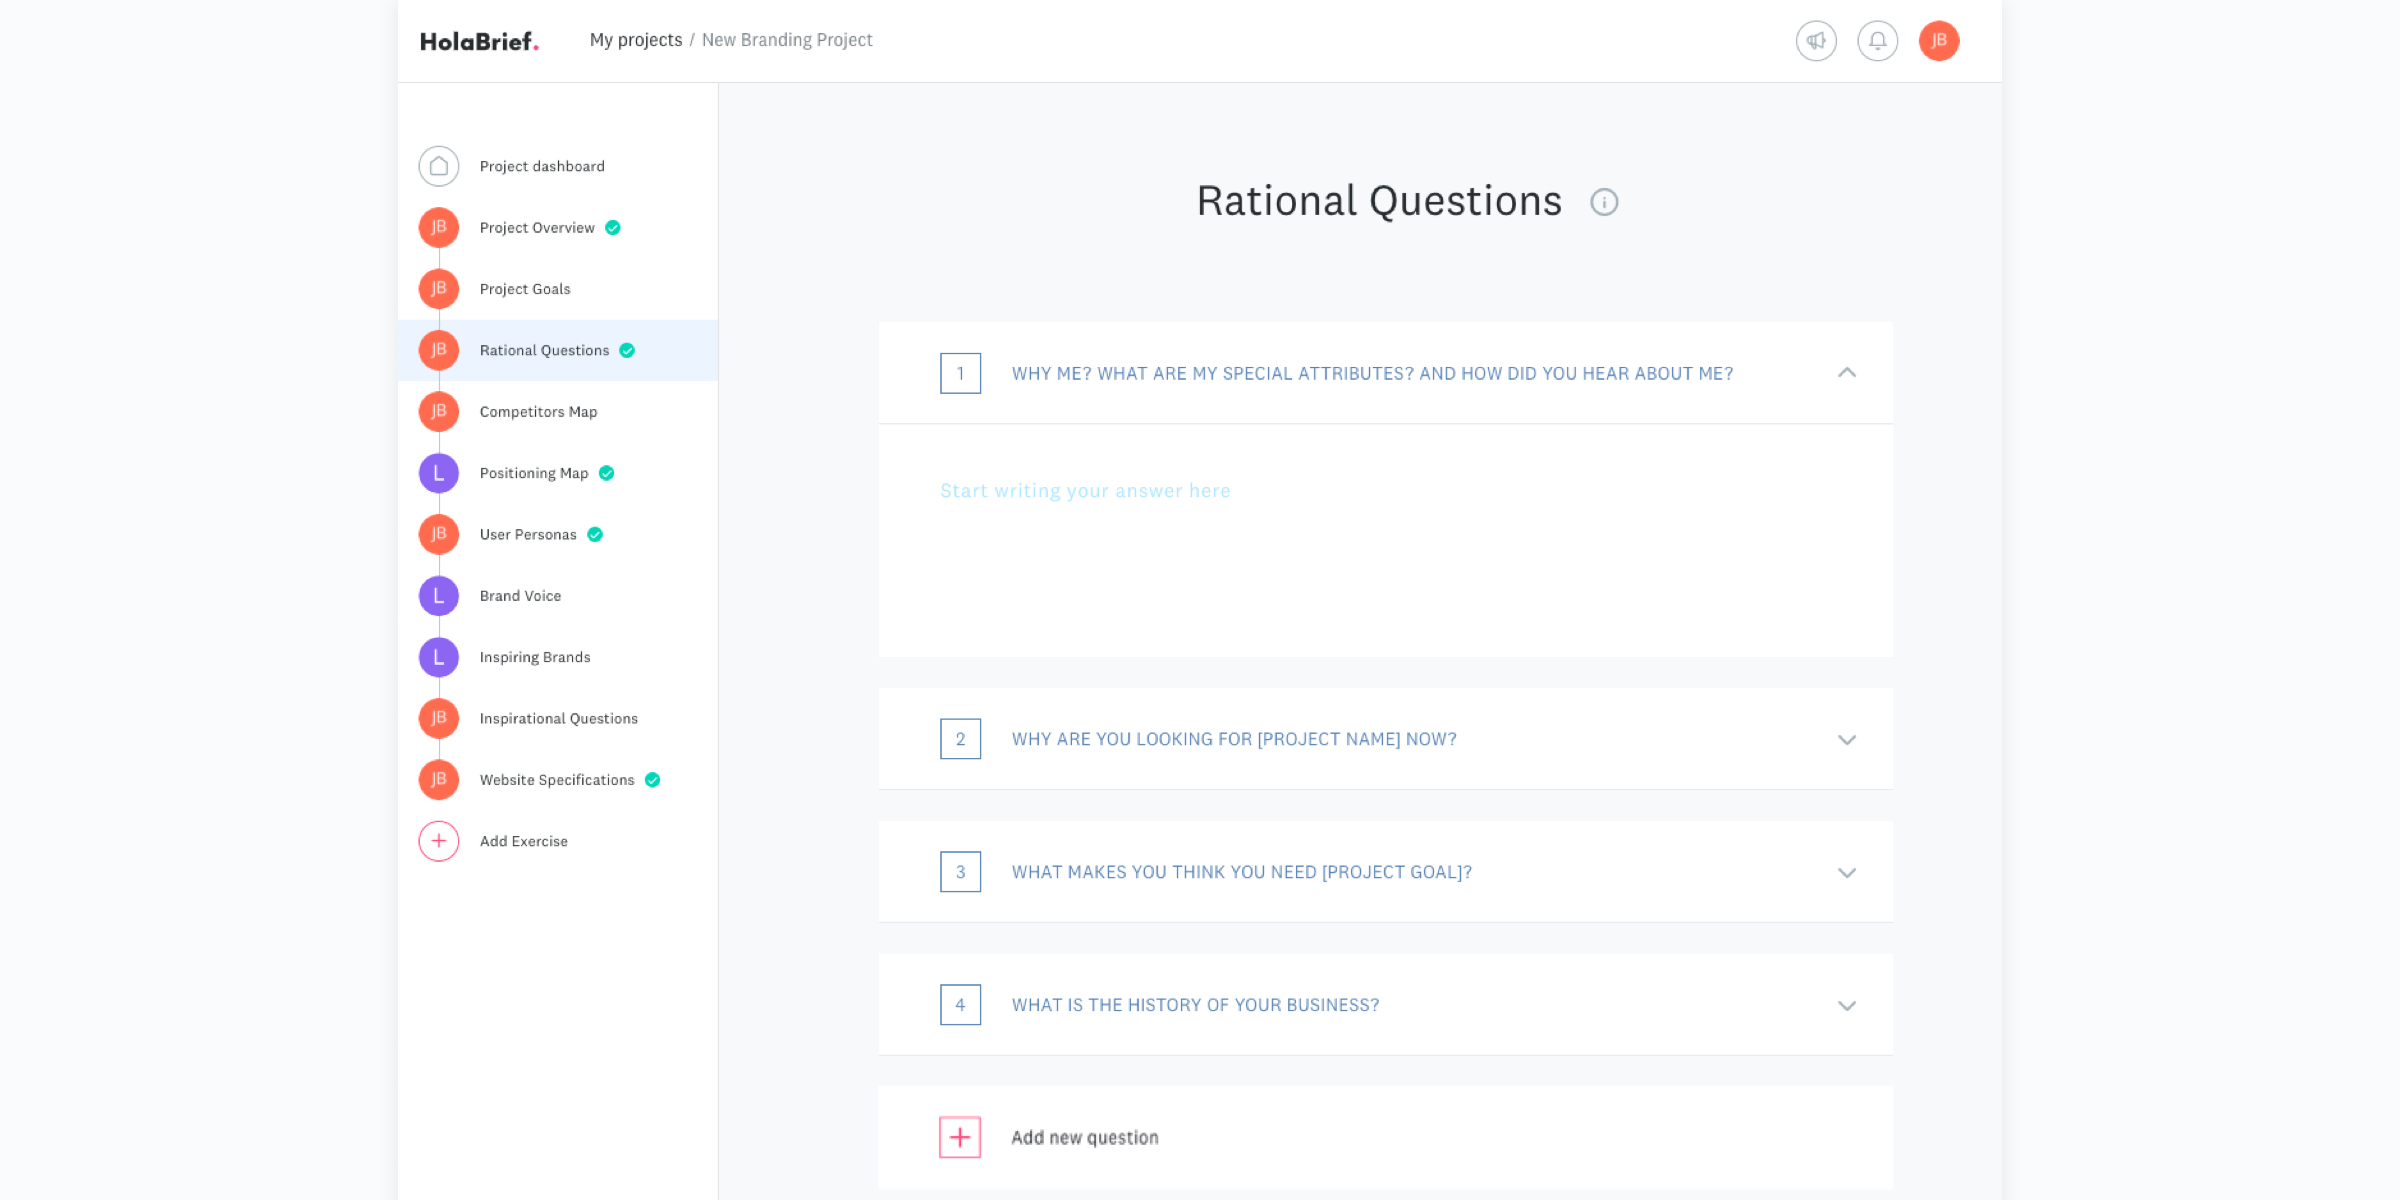Click the JB avatar beside Project Overview
This screenshot has width=2400, height=1200.
pyautogui.click(x=439, y=228)
